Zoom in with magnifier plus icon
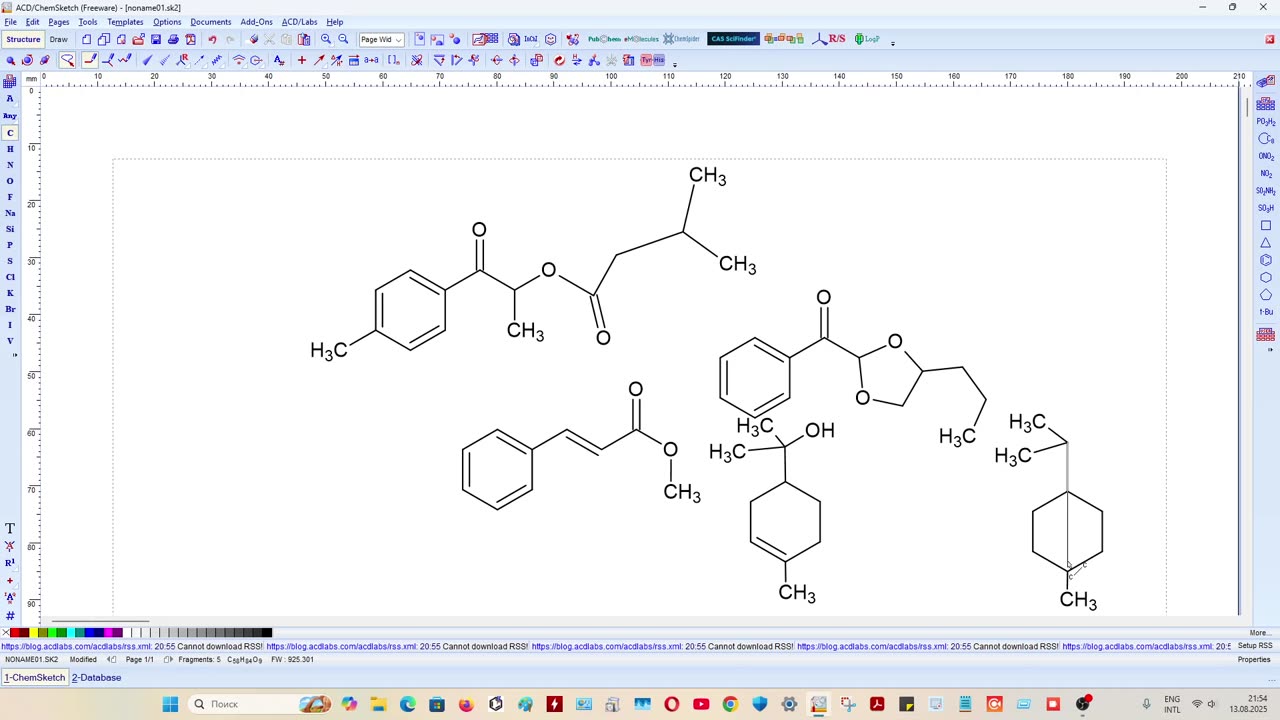Image resolution: width=1280 pixels, height=720 pixels. [326, 40]
